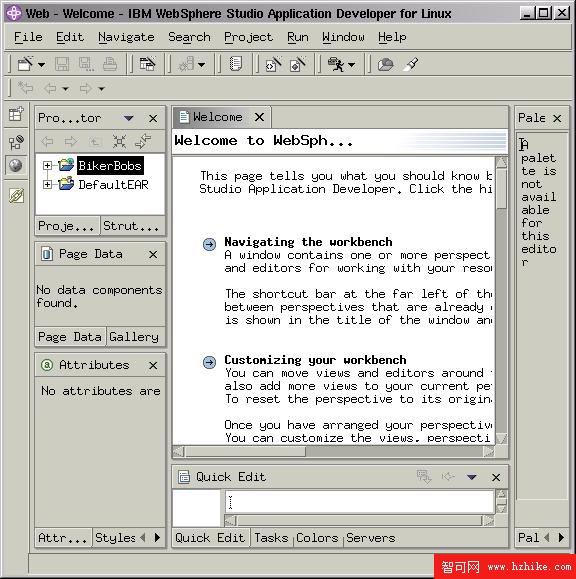The image size is (576, 579).
Task: Open the File menu
Action: (28, 37)
